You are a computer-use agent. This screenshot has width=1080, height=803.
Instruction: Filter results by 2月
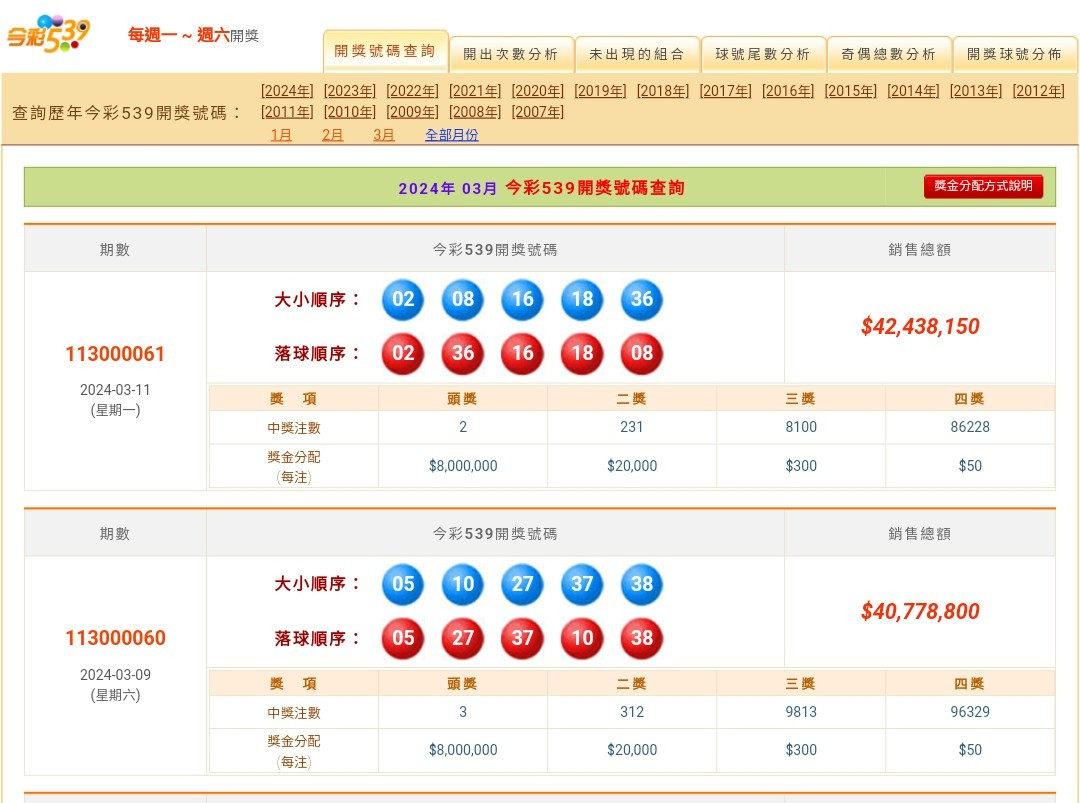(333, 135)
